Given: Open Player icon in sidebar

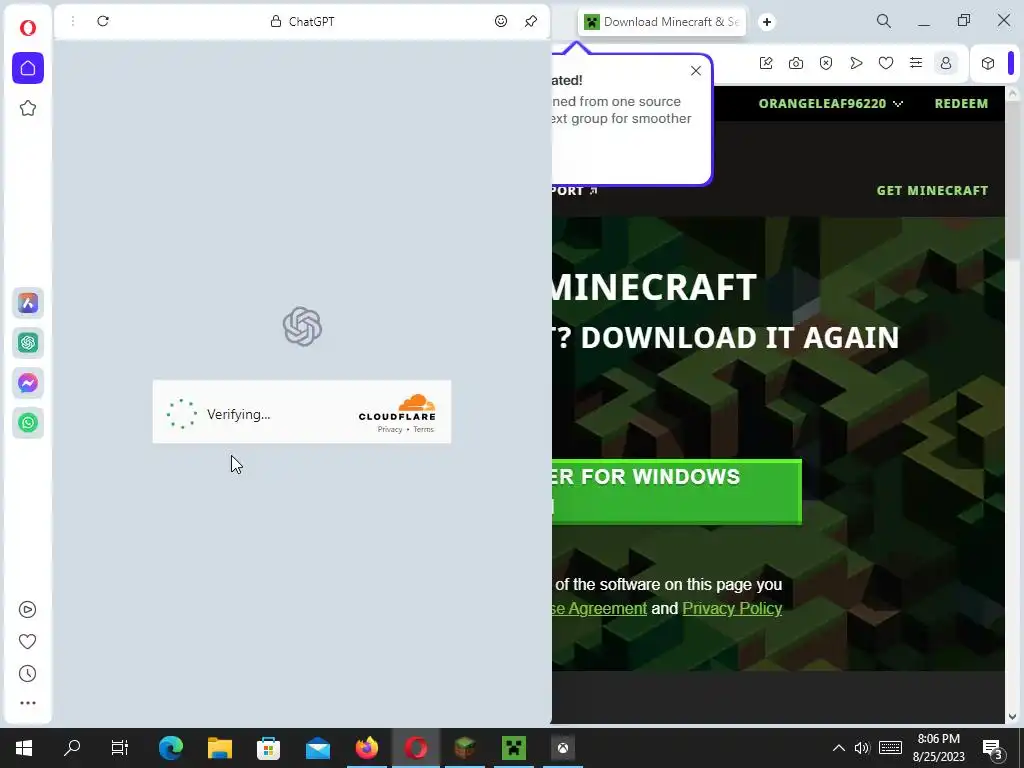Looking at the screenshot, I should pyautogui.click(x=27, y=609).
